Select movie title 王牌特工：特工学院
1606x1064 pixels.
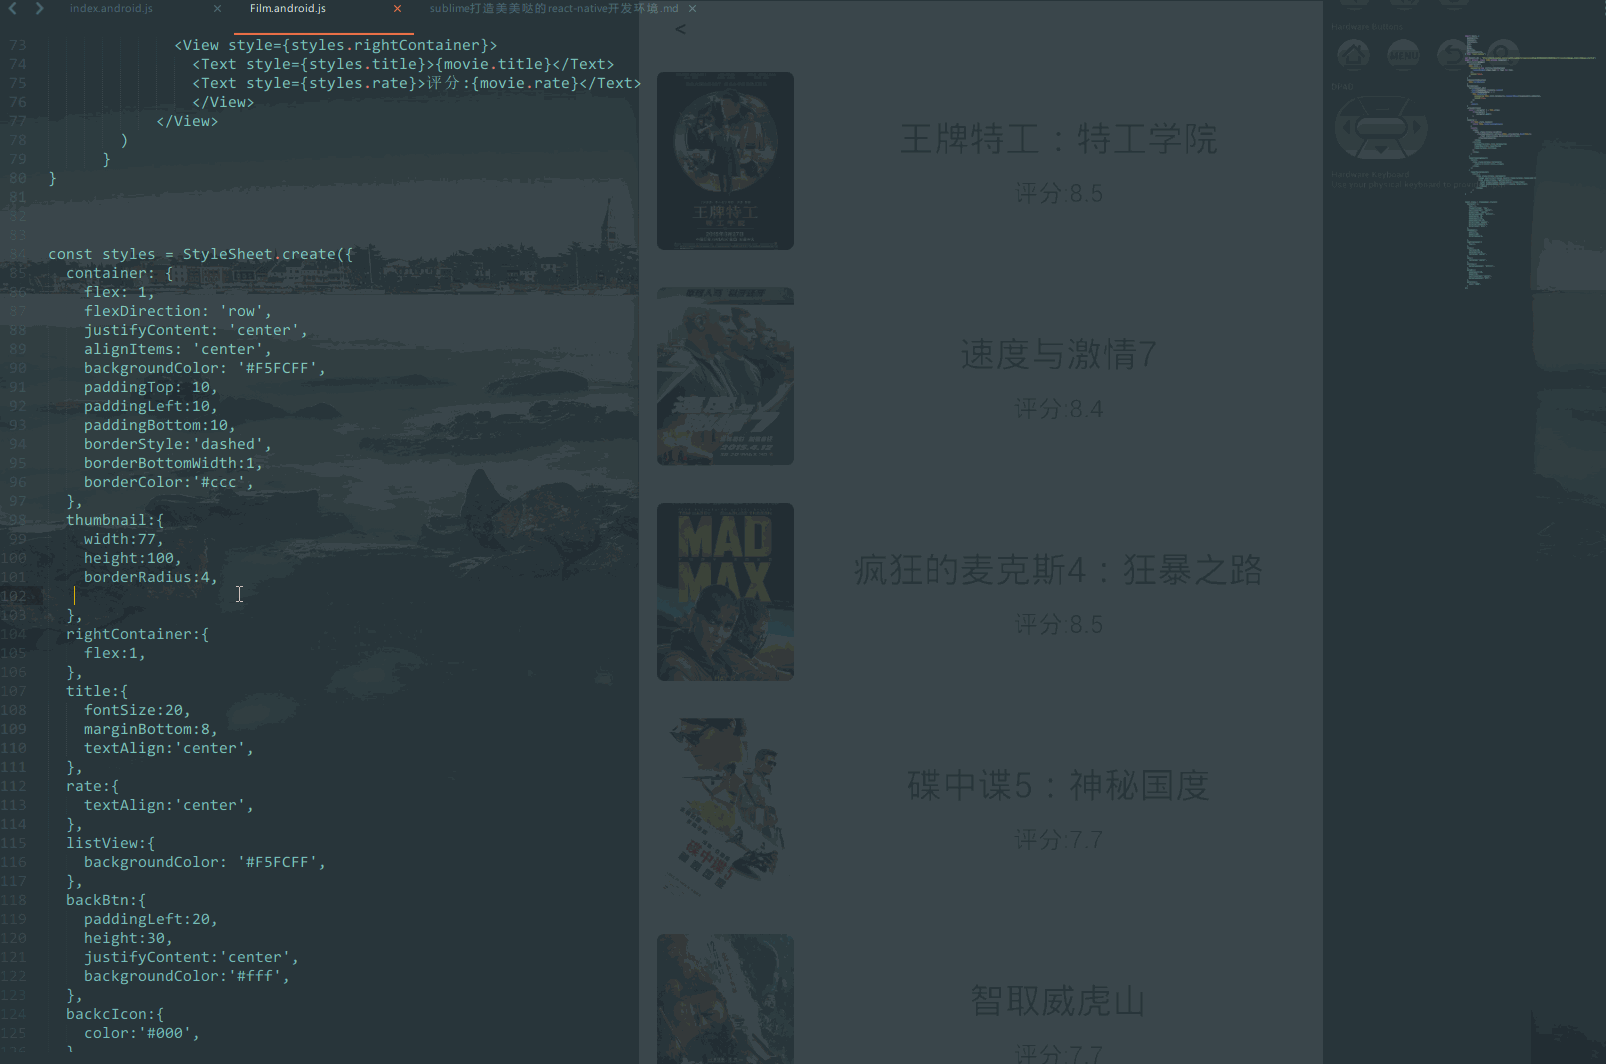[1059, 139]
